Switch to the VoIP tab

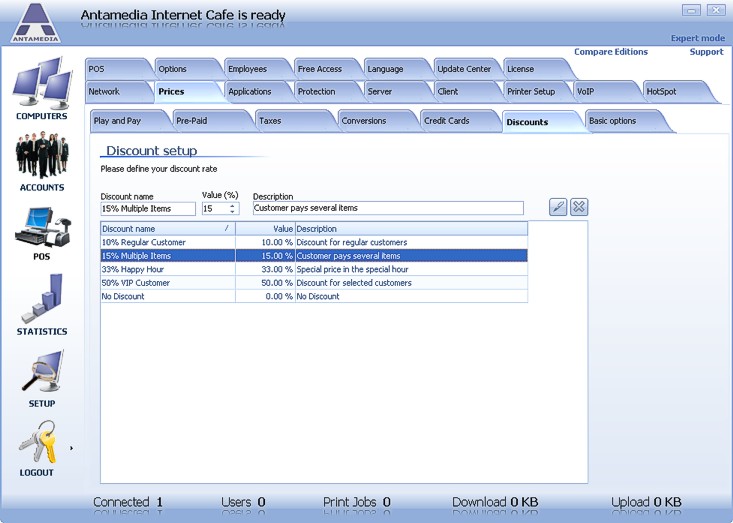pos(605,92)
